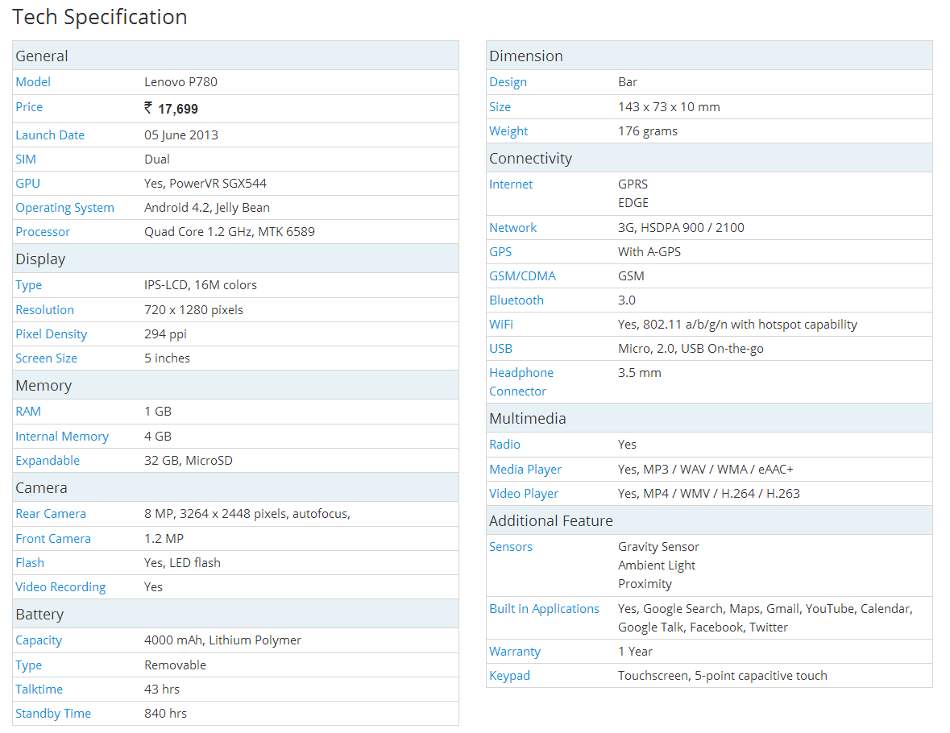The image size is (950, 733).
Task: Open the Talktime link
Action: coord(39,689)
